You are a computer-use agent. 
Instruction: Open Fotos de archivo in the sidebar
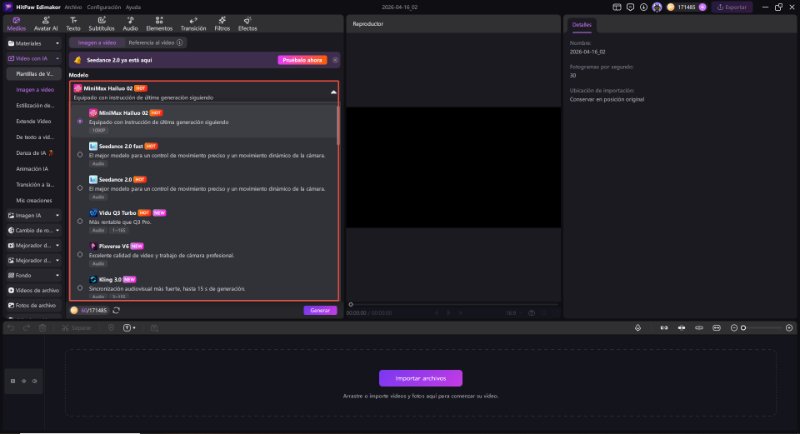point(34,305)
